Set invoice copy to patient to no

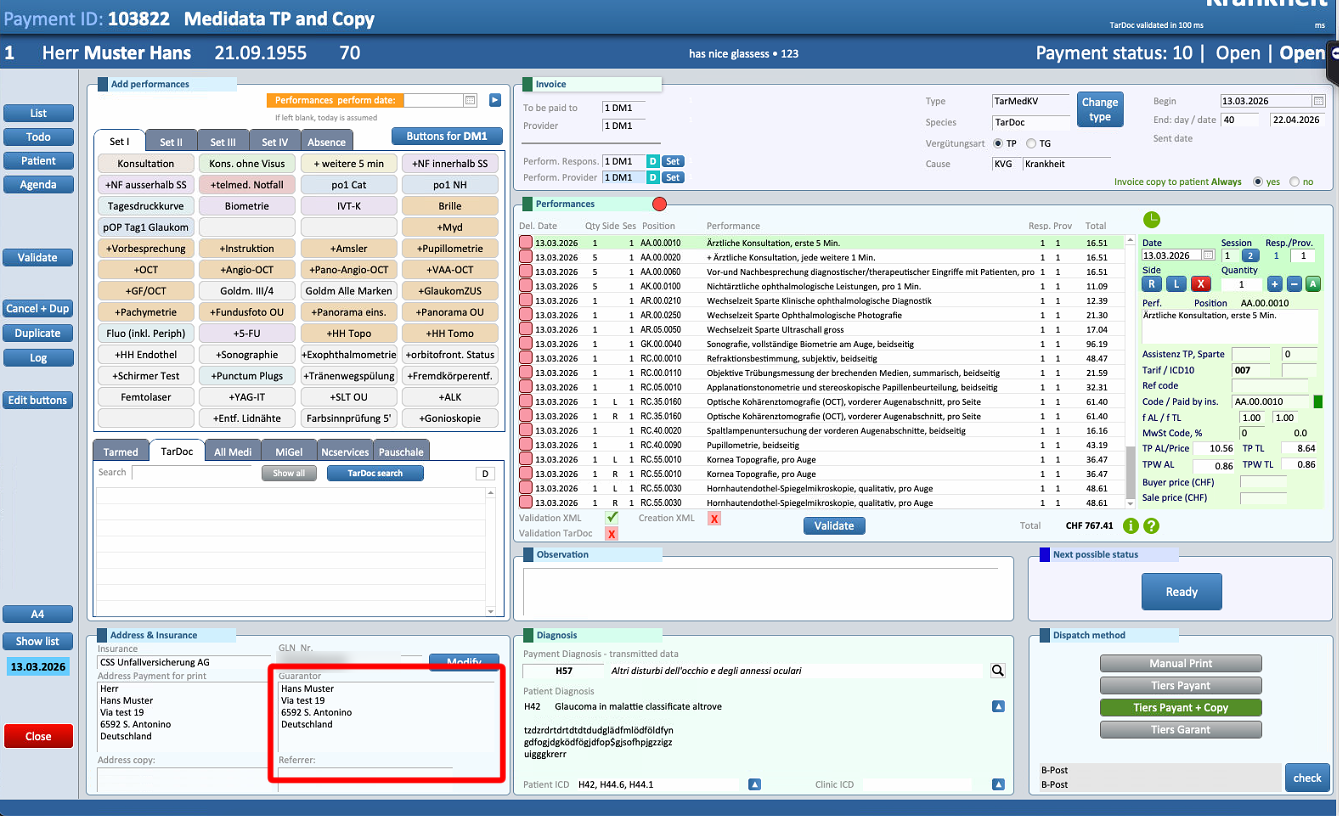[1295, 182]
